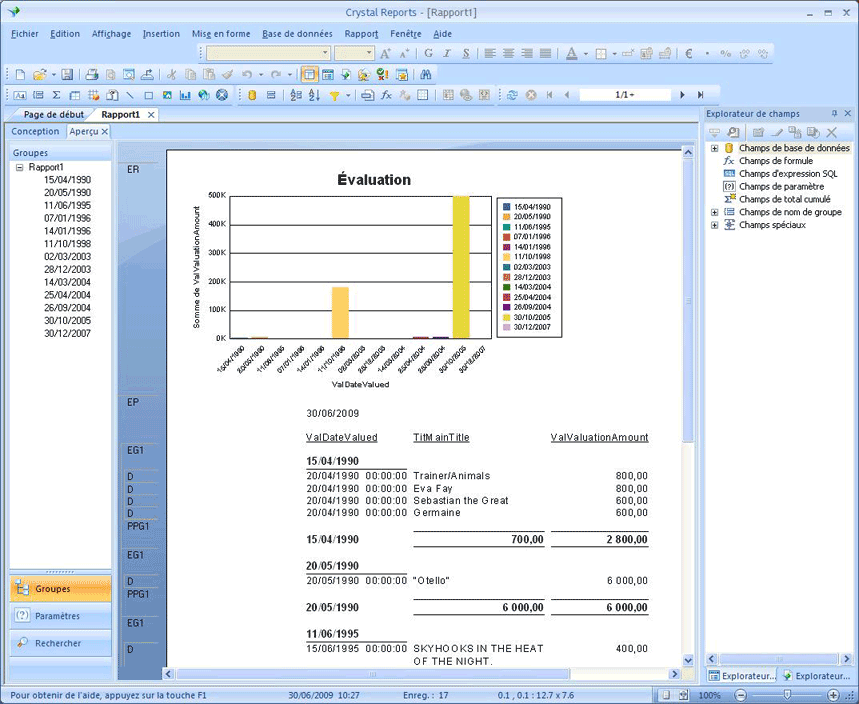The width and height of the screenshot is (859, 704).
Task: Expand Champs de base de données node
Action: (715, 148)
